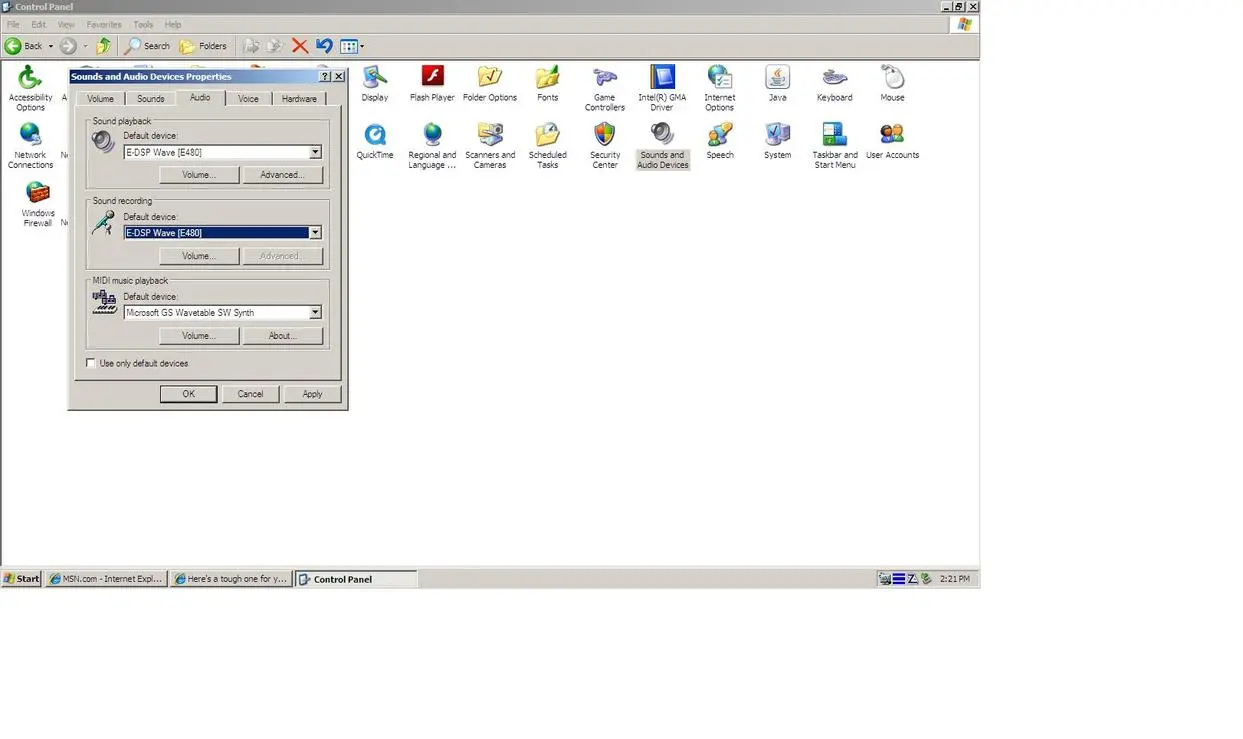Click the dialog's question-mark help button
1243x739 pixels.
point(325,76)
